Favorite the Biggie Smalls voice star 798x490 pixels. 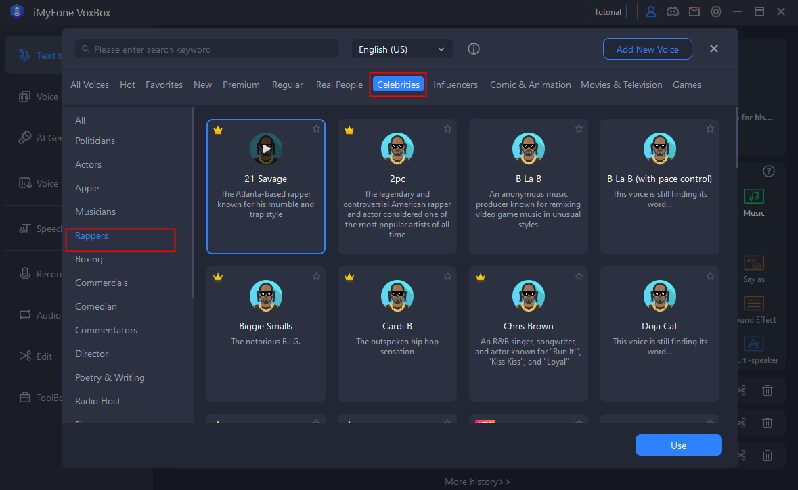316,276
